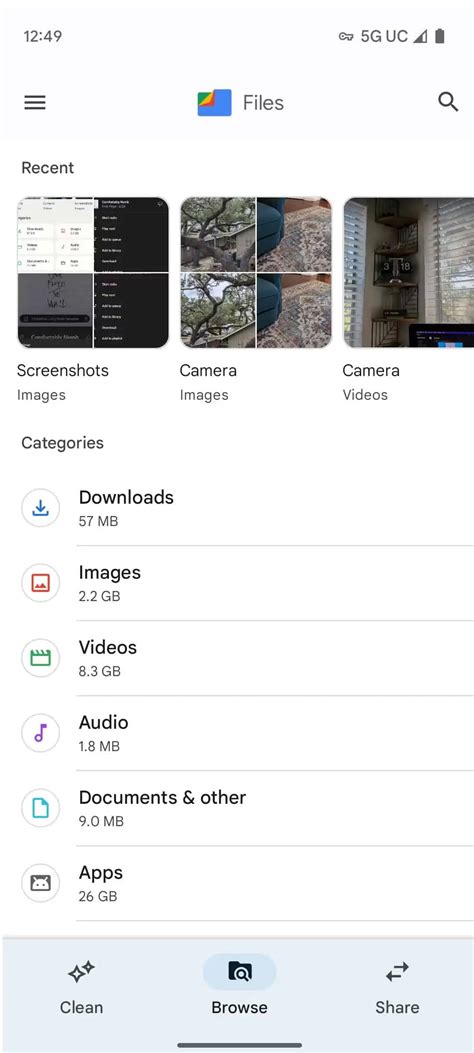Tap the Videos clapperboard icon
The width and height of the screenshot is (474, 1053).
(40, 658)
